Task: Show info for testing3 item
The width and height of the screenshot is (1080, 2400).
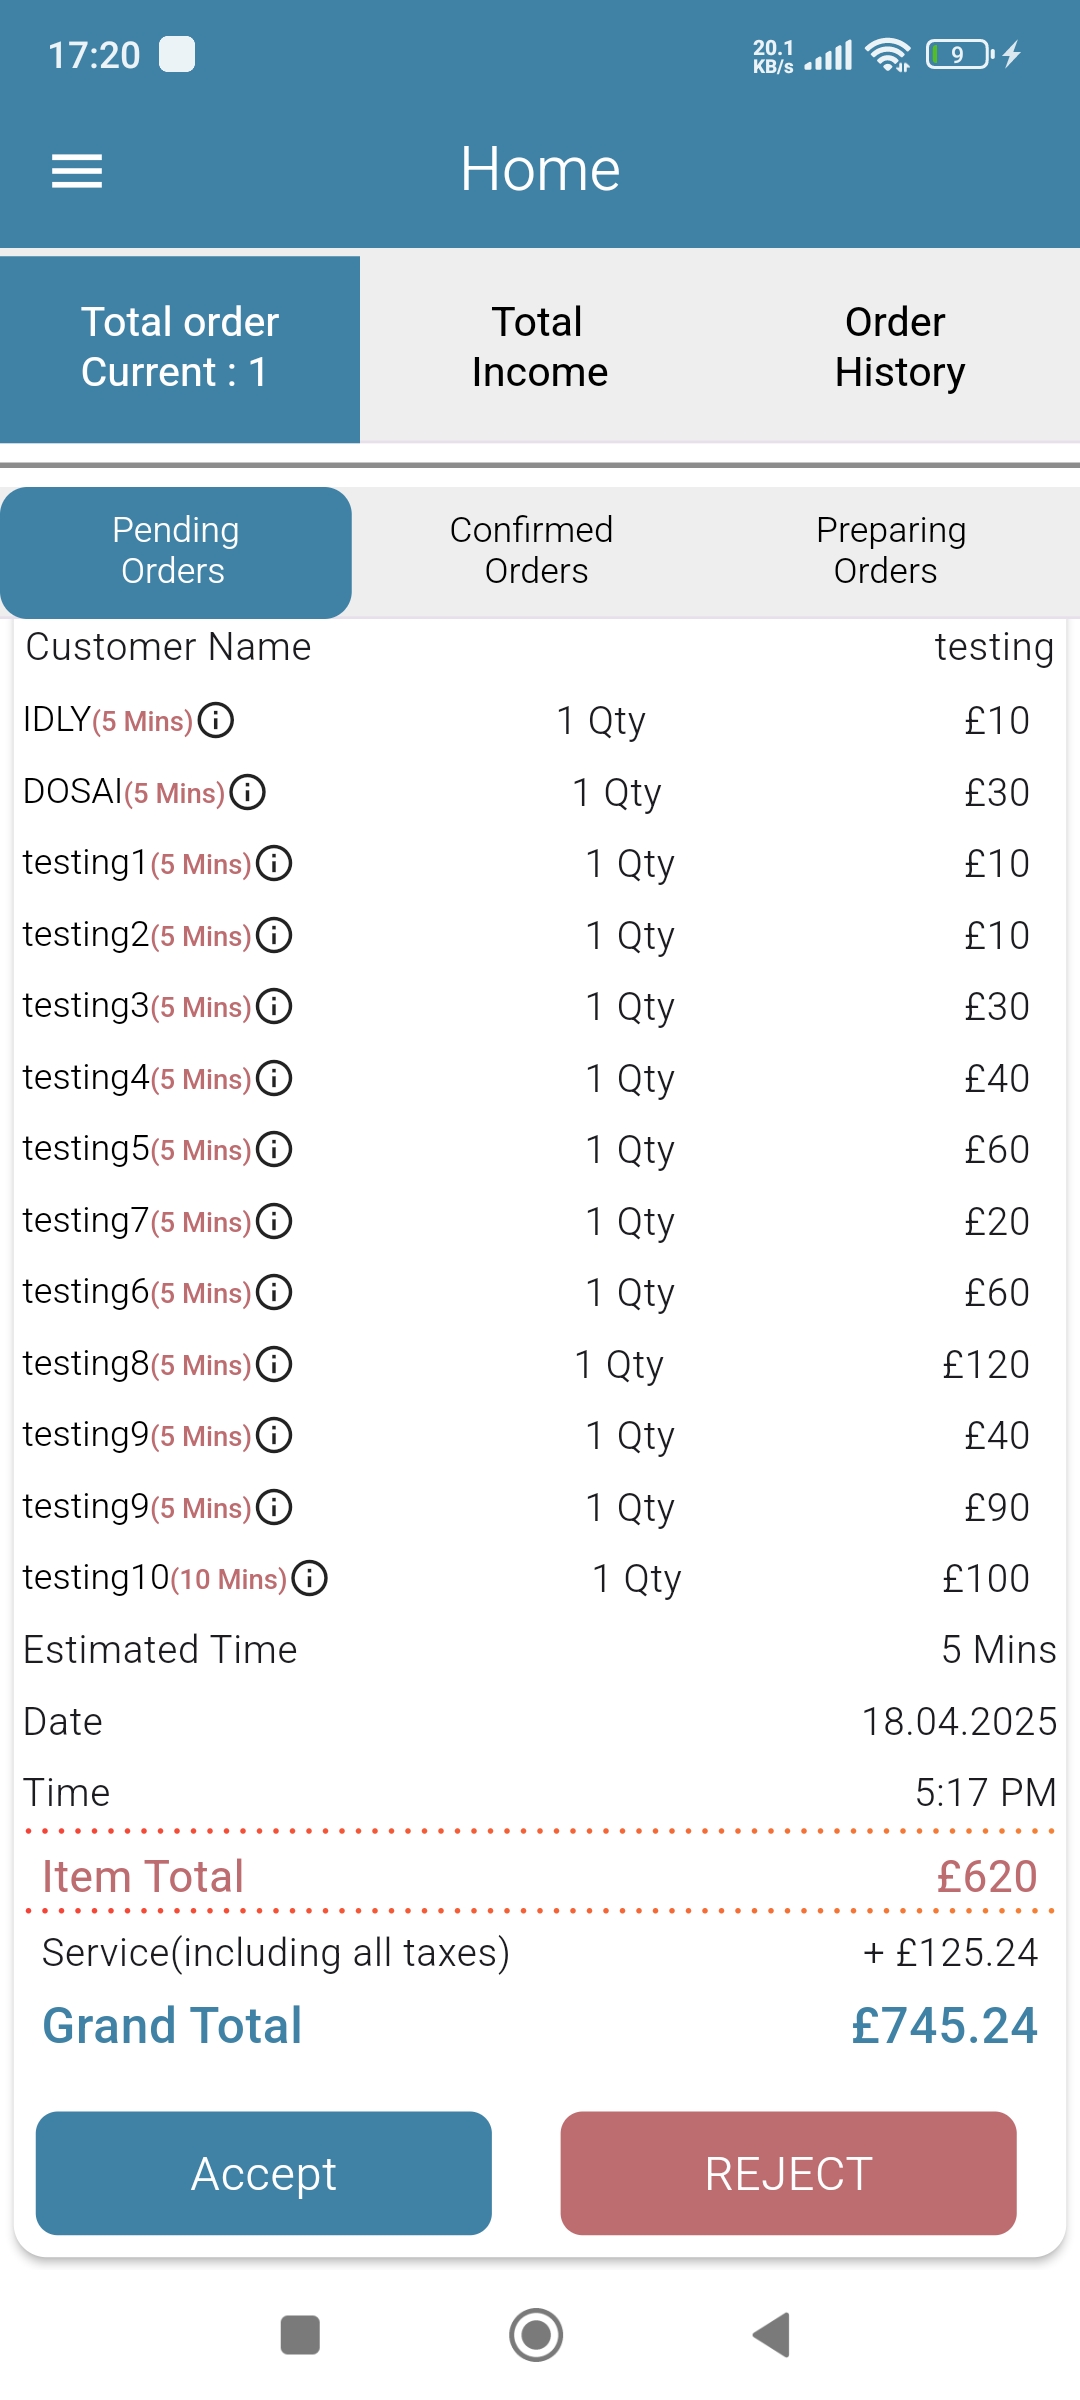Action: (x=274, y=1006)
